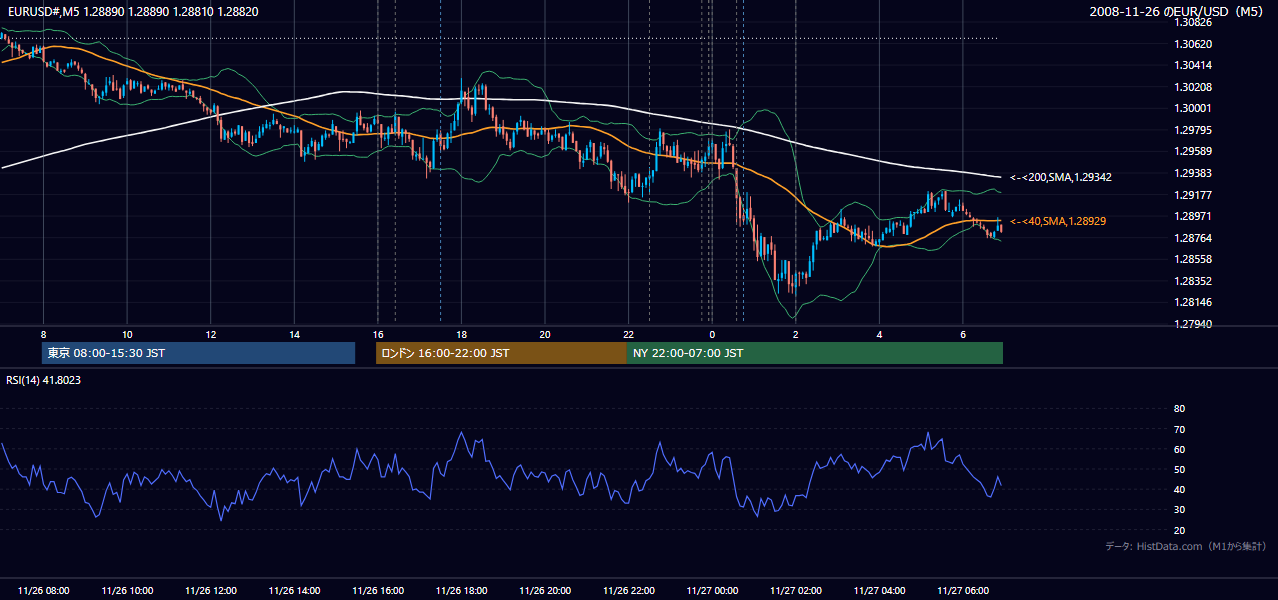Select the 200 SMA label 1.29342
The width and height of the screenshot is (1278, 600).
click(x=1061, y=177)
